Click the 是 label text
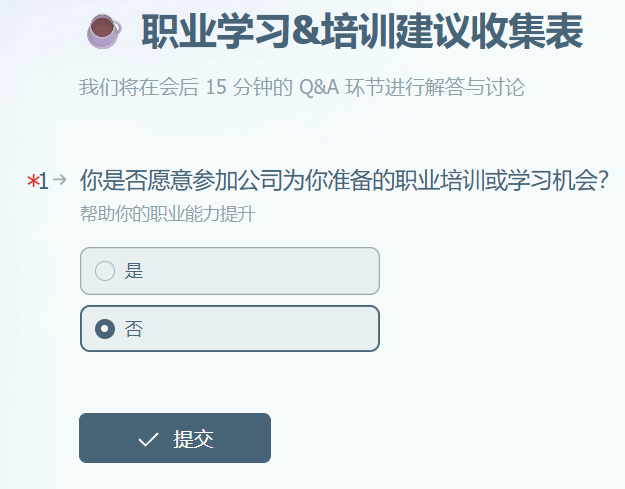This screenshot has width=625, height=489. [x=134, y=271]
